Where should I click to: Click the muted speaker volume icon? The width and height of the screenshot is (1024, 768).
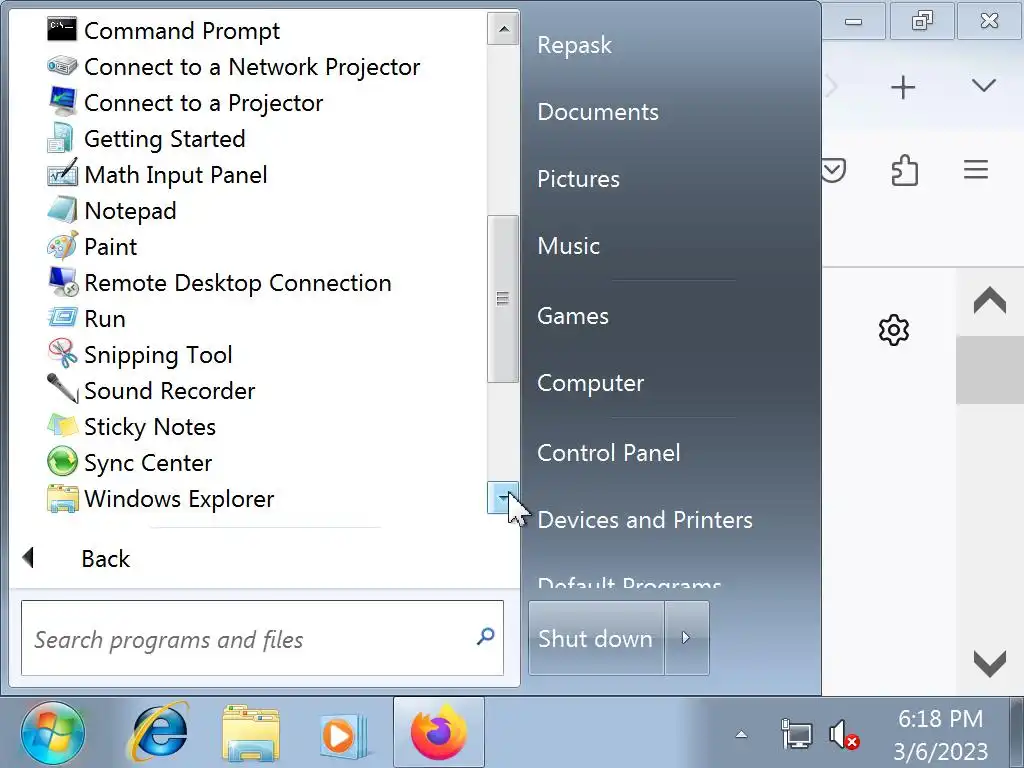click(x=844, y=735)
